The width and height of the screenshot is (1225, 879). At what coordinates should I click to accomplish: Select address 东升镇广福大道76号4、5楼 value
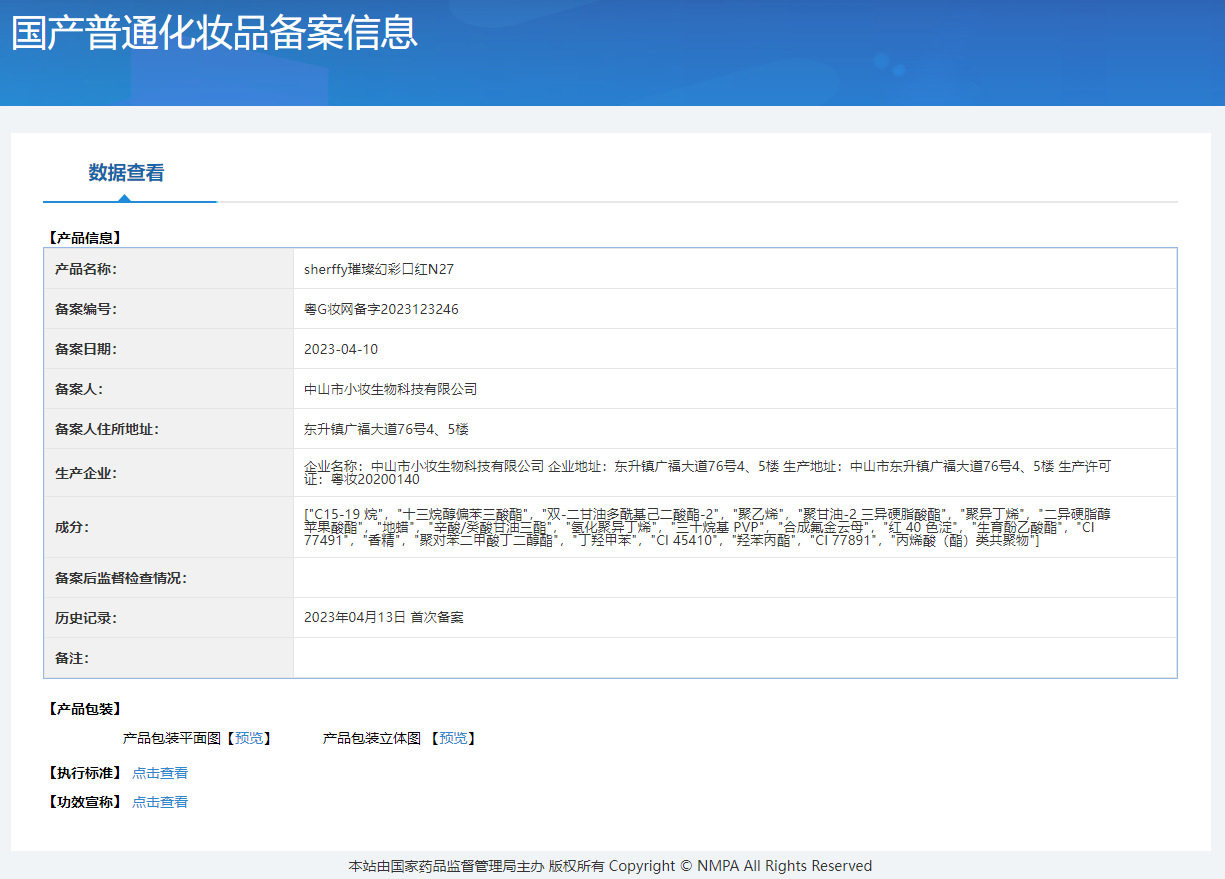click(x=386, y=429)
